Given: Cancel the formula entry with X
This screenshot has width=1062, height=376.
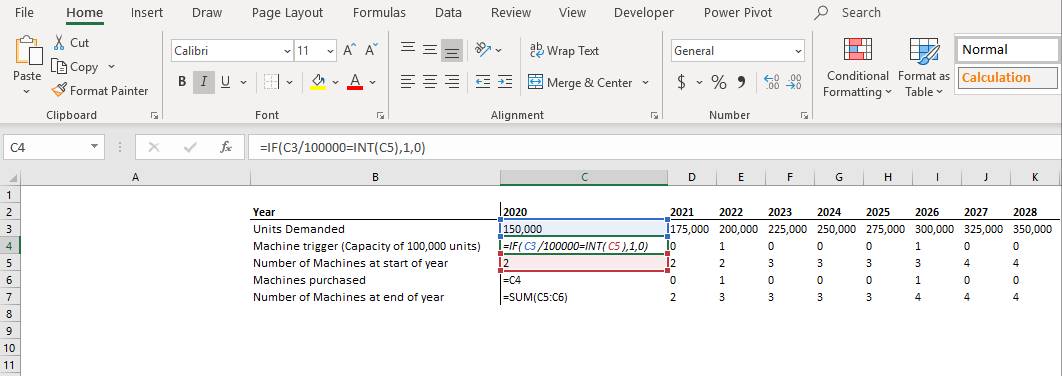Looking at the screenshot, I should click(x=154, y=147).
